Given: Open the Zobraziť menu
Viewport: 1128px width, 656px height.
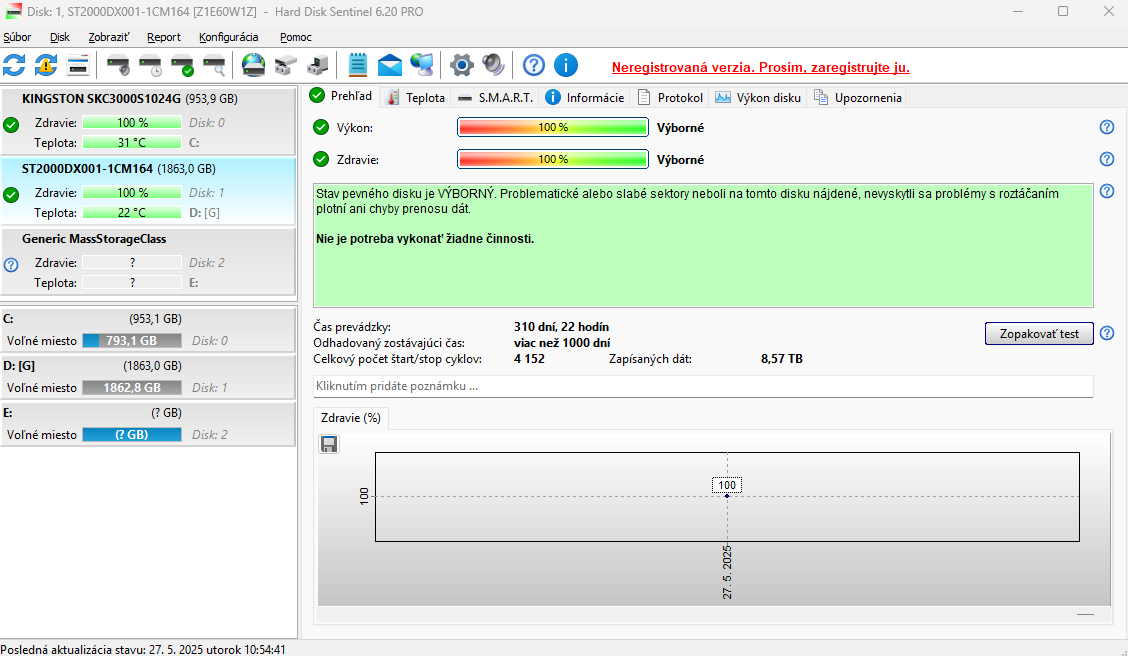Looking at the screenshot, I should coord(109,37).
